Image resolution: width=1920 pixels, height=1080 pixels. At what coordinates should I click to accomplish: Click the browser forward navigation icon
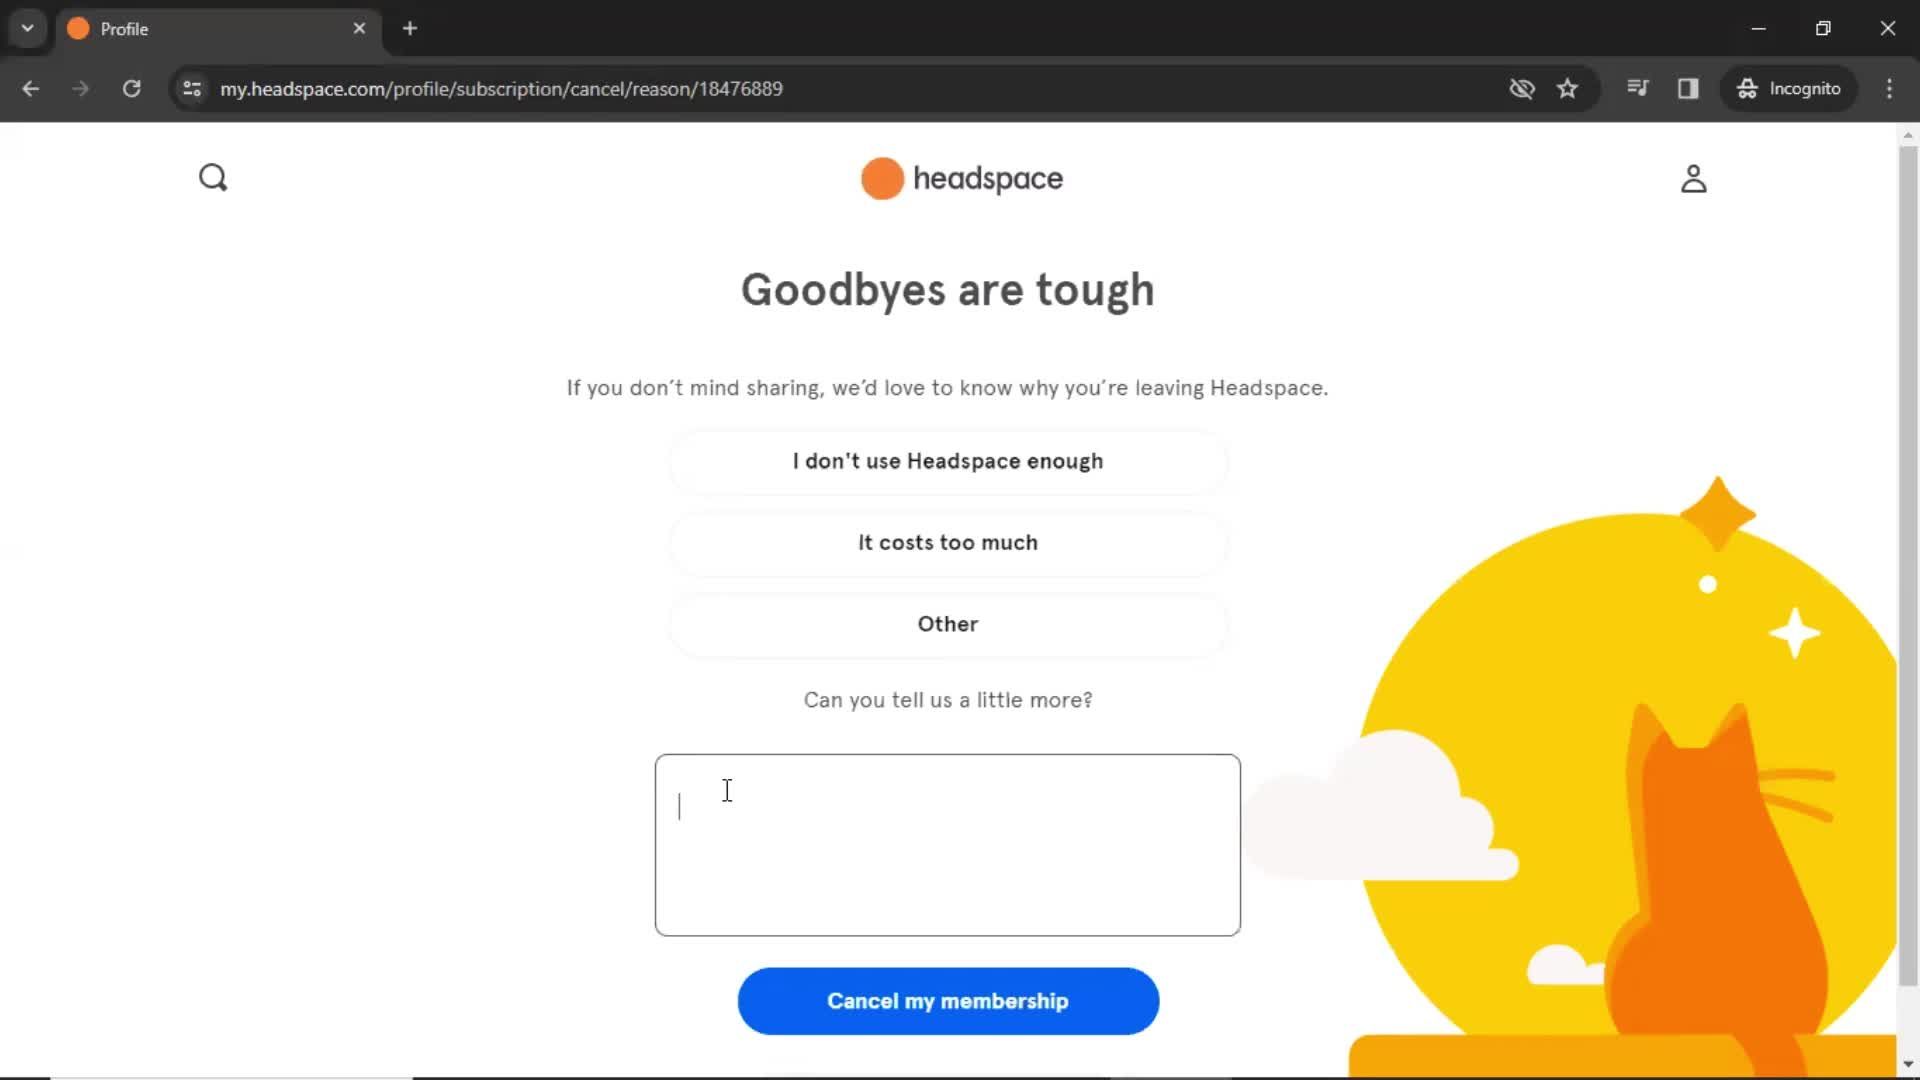click(80, 88)
